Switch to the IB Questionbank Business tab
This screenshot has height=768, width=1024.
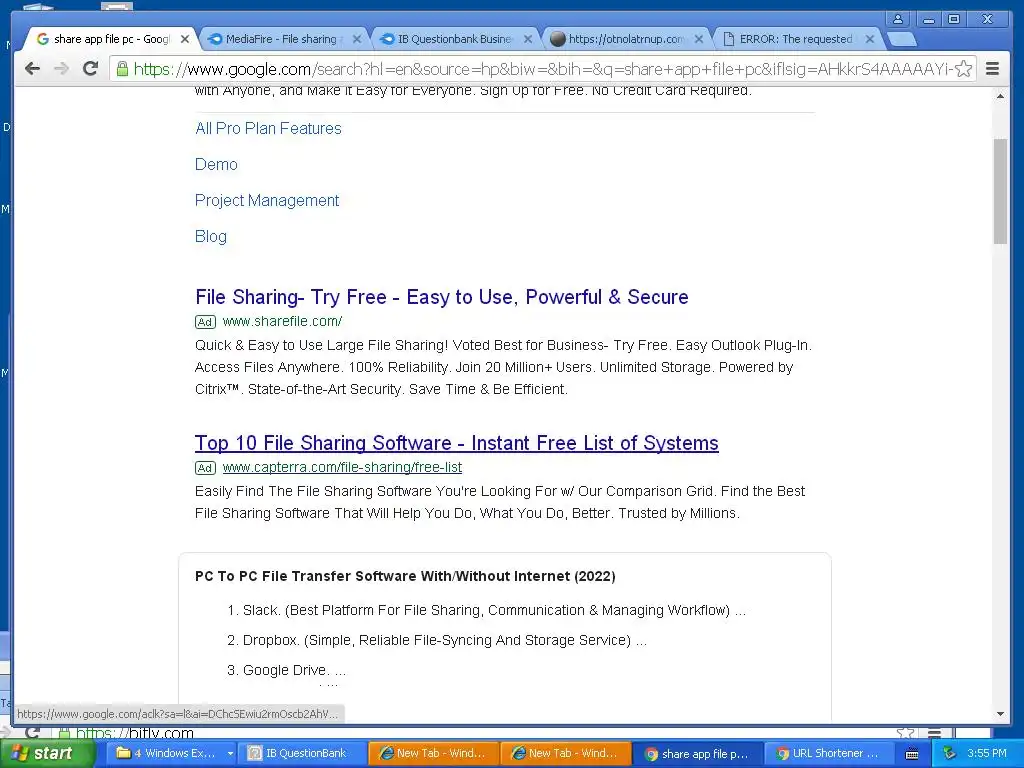454,39
